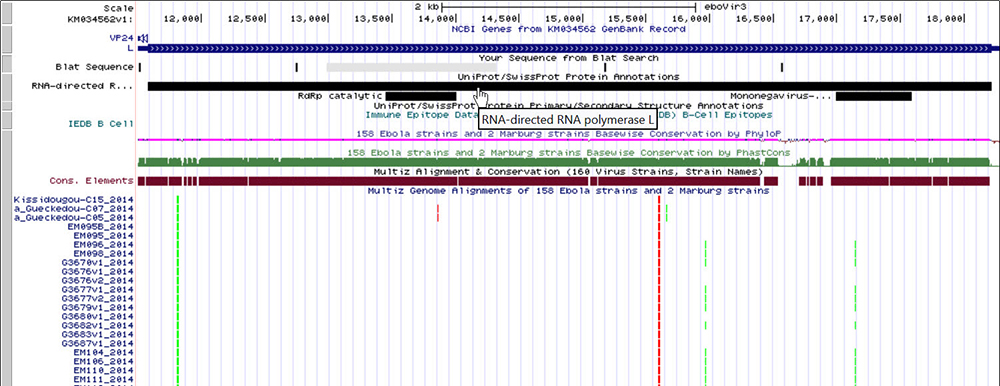Open the G3670v1_2014 strain label
The height and width of the screenshot is (386, 1000).
pos(98,262)
